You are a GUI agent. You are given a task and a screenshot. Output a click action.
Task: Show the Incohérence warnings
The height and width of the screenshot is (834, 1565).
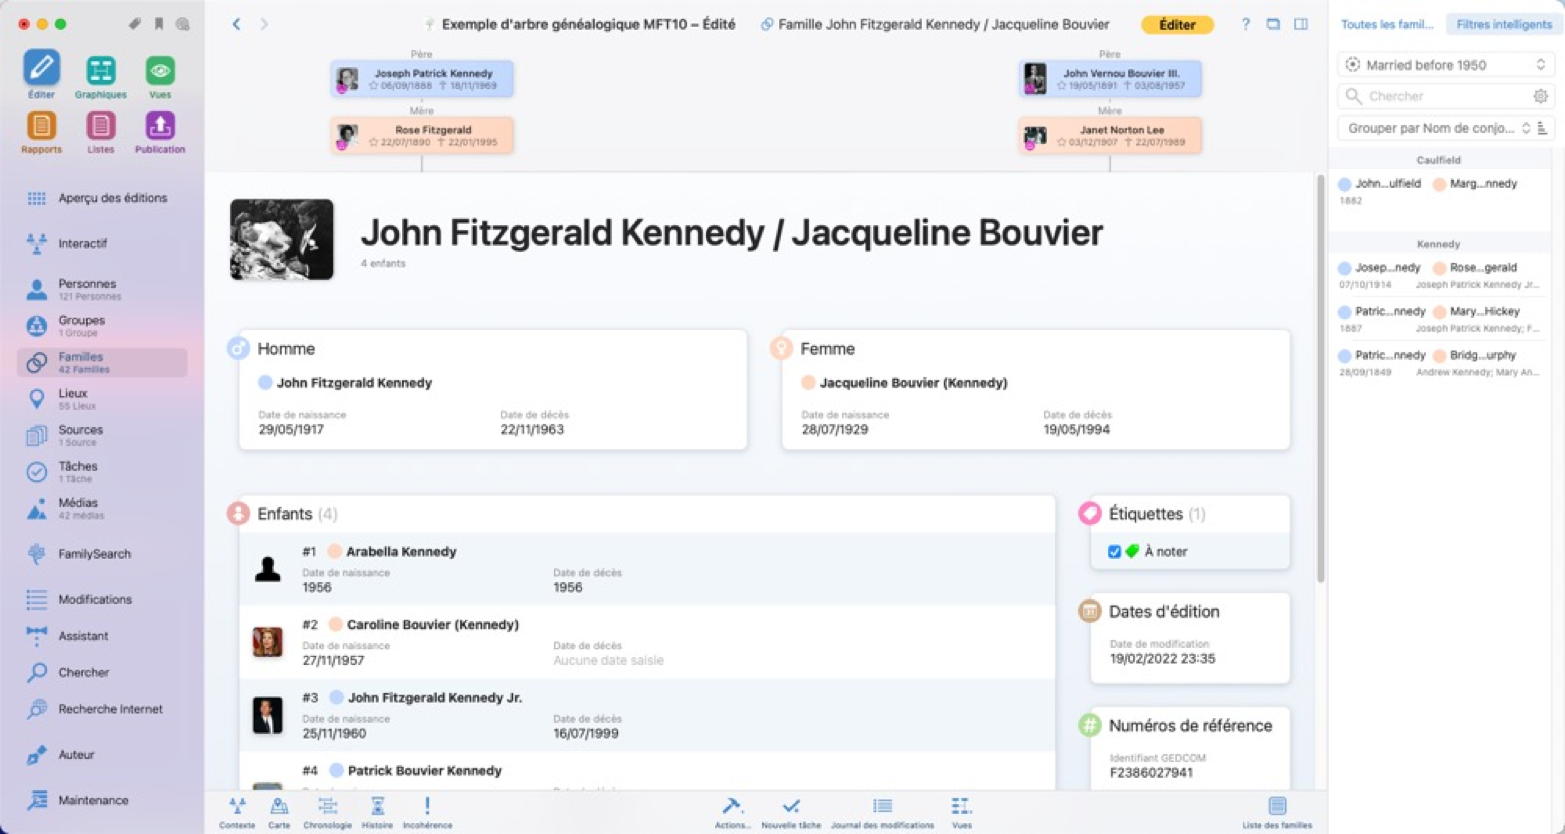(427, 812)
